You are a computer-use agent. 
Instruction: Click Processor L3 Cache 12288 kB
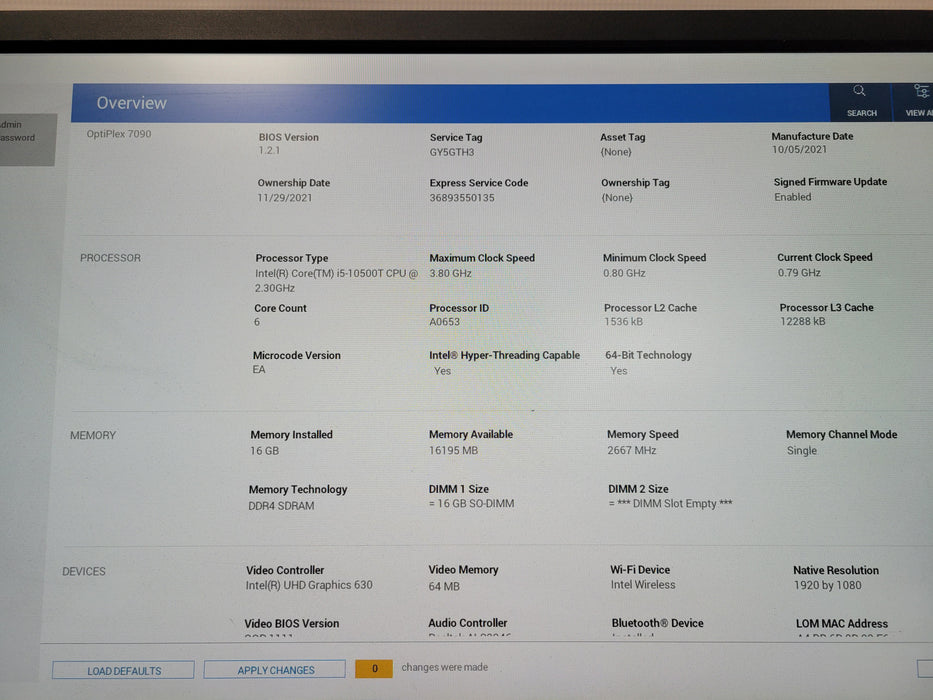[803, 321]
